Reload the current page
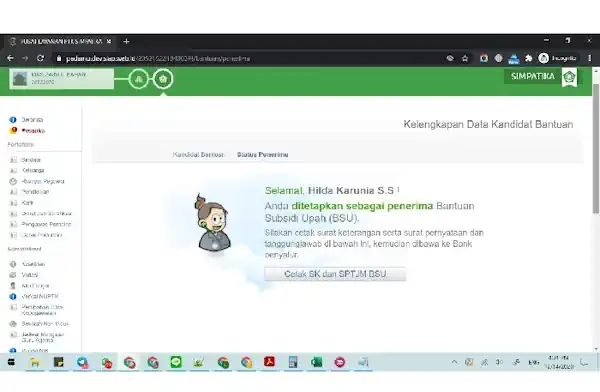The image size is (600, 392). point(40,58)
